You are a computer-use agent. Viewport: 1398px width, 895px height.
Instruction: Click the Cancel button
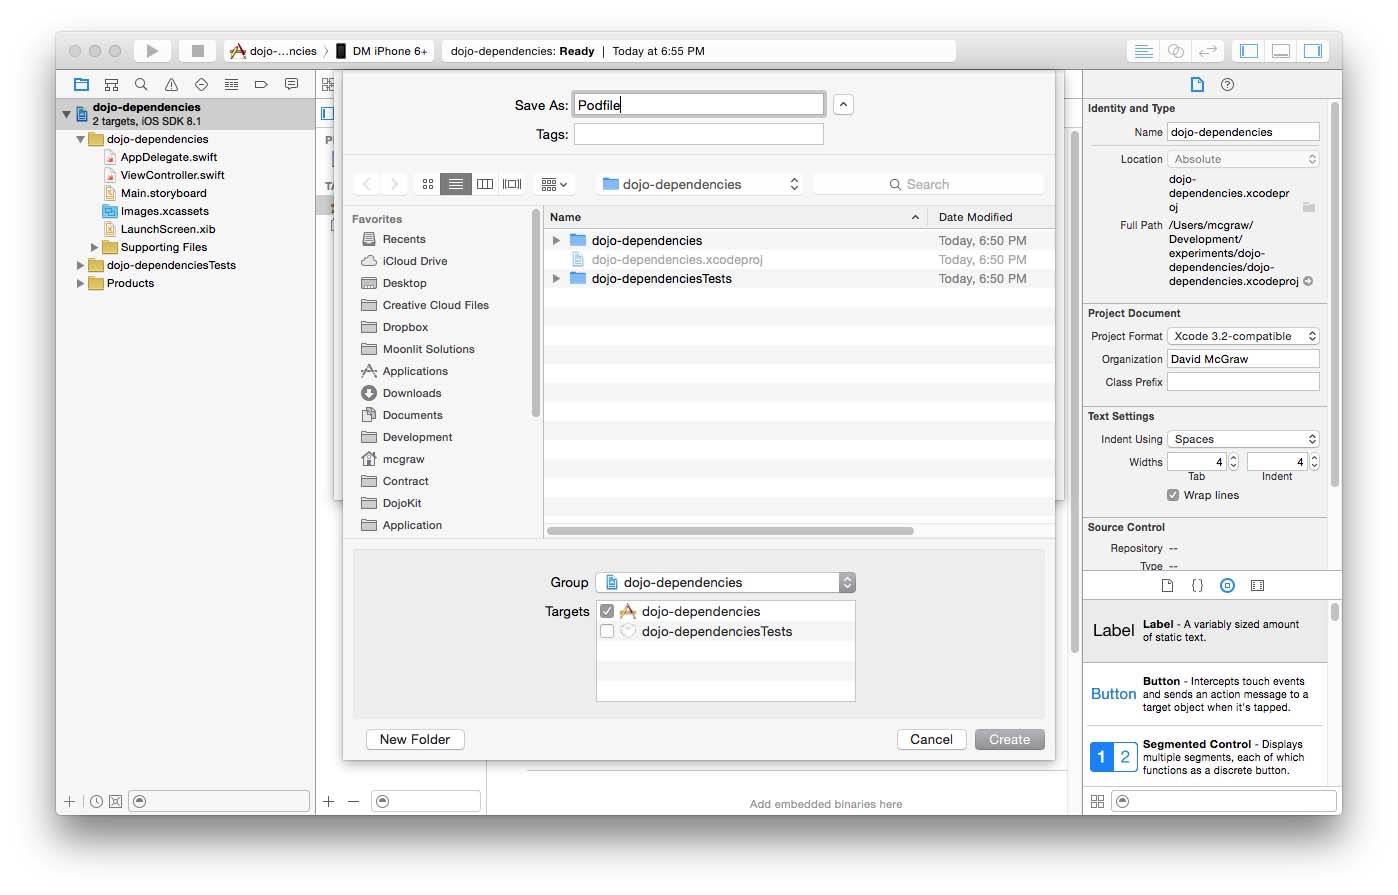click(x=931, y=739)
